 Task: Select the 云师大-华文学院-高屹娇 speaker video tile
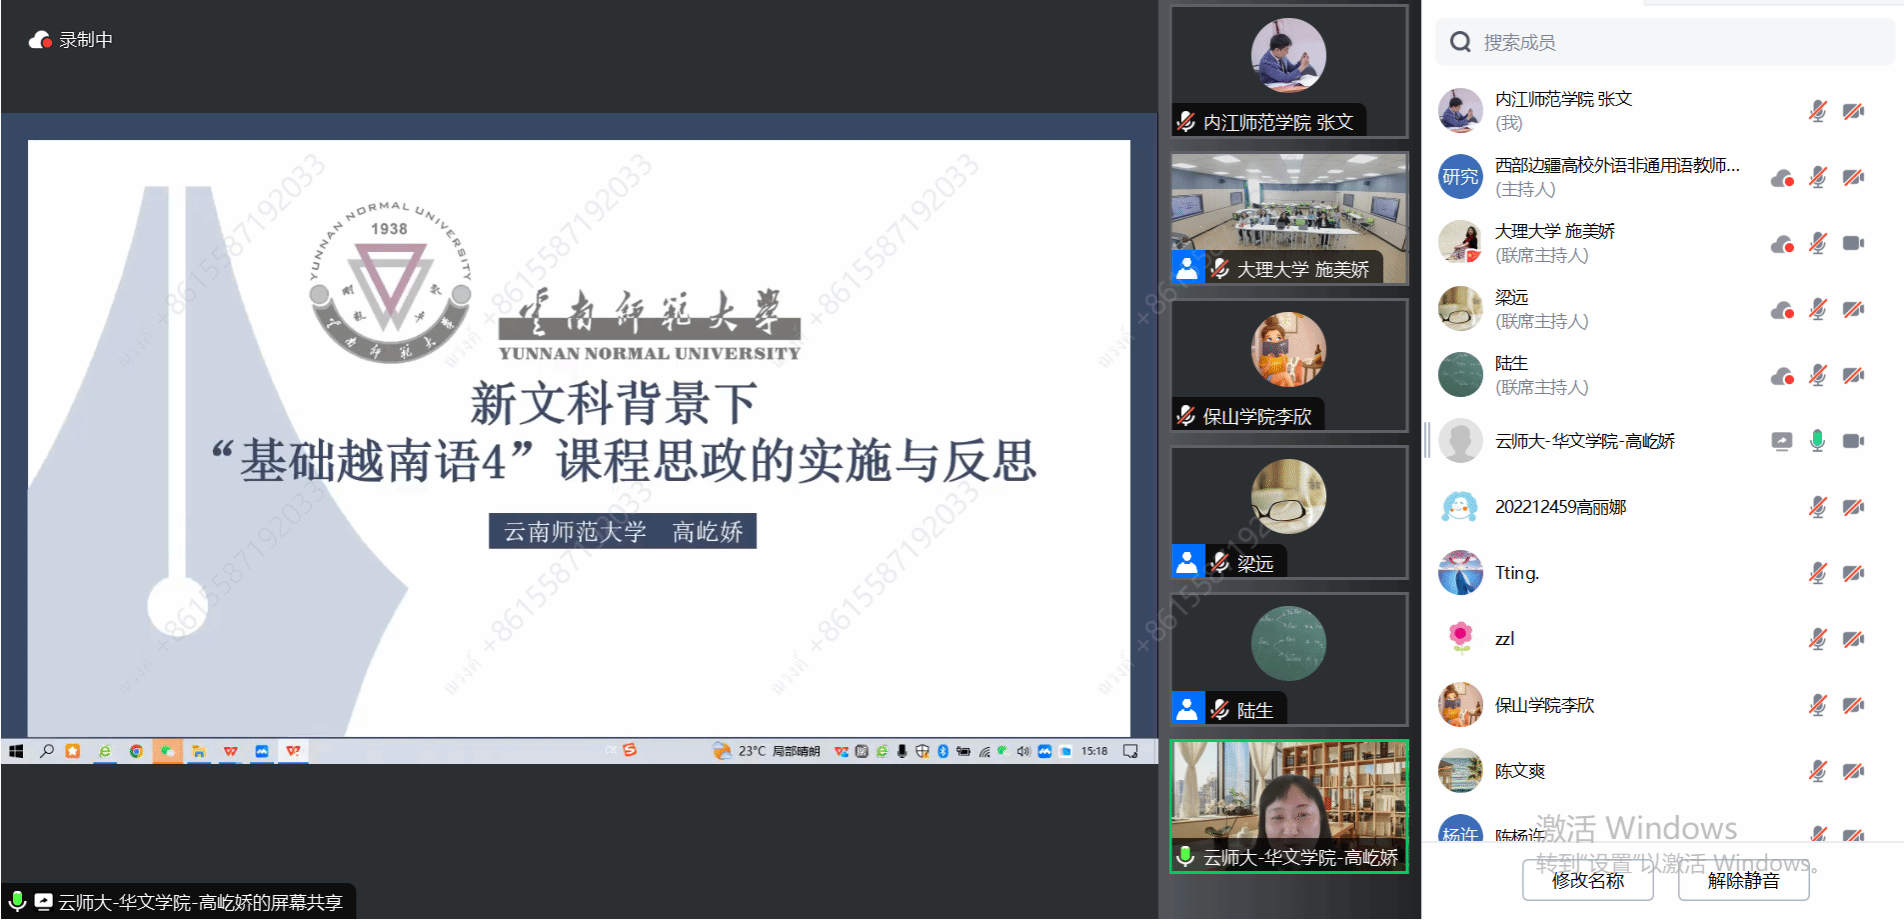1289,805
